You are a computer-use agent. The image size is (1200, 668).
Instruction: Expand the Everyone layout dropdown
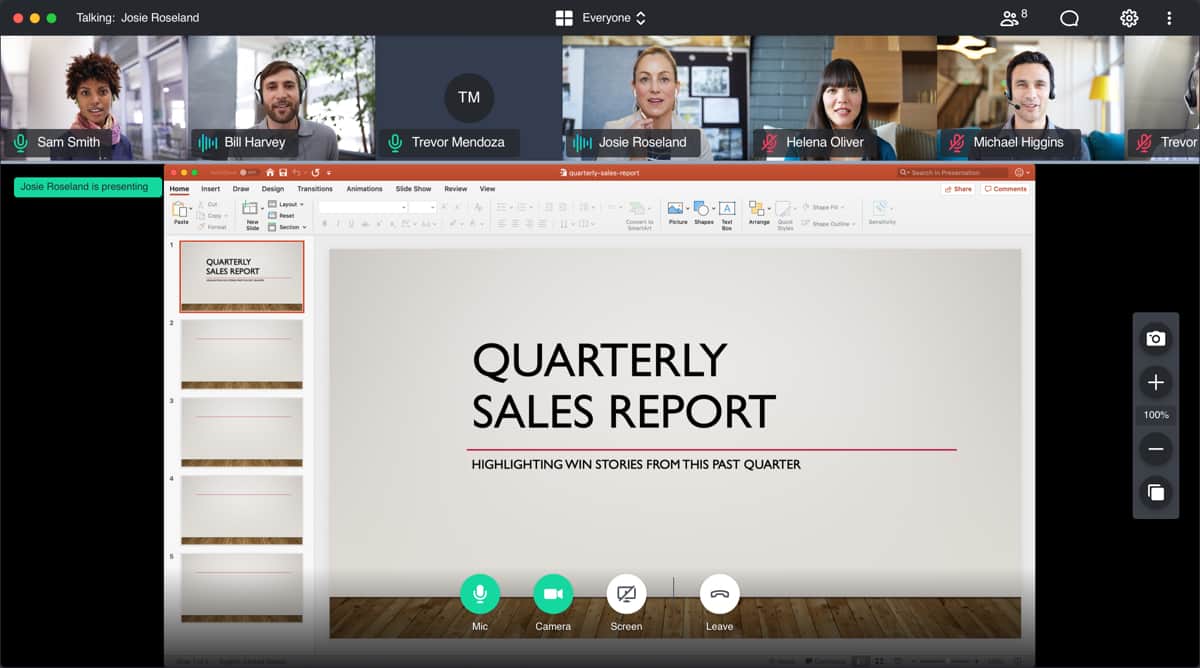(x=601, y=18)
